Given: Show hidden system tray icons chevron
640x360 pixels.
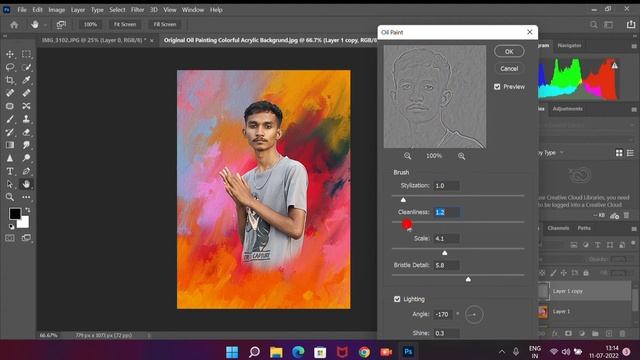Looking at the screenshot, I should coord(502,352).
